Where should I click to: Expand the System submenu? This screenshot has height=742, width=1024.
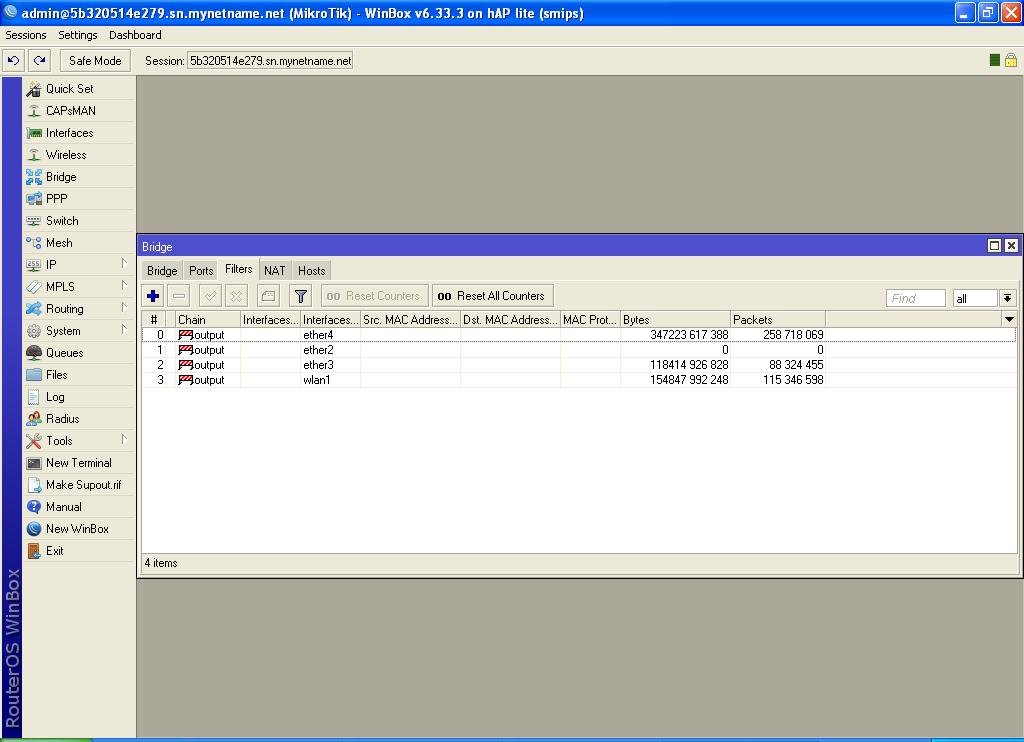click(x=79, y=331)
